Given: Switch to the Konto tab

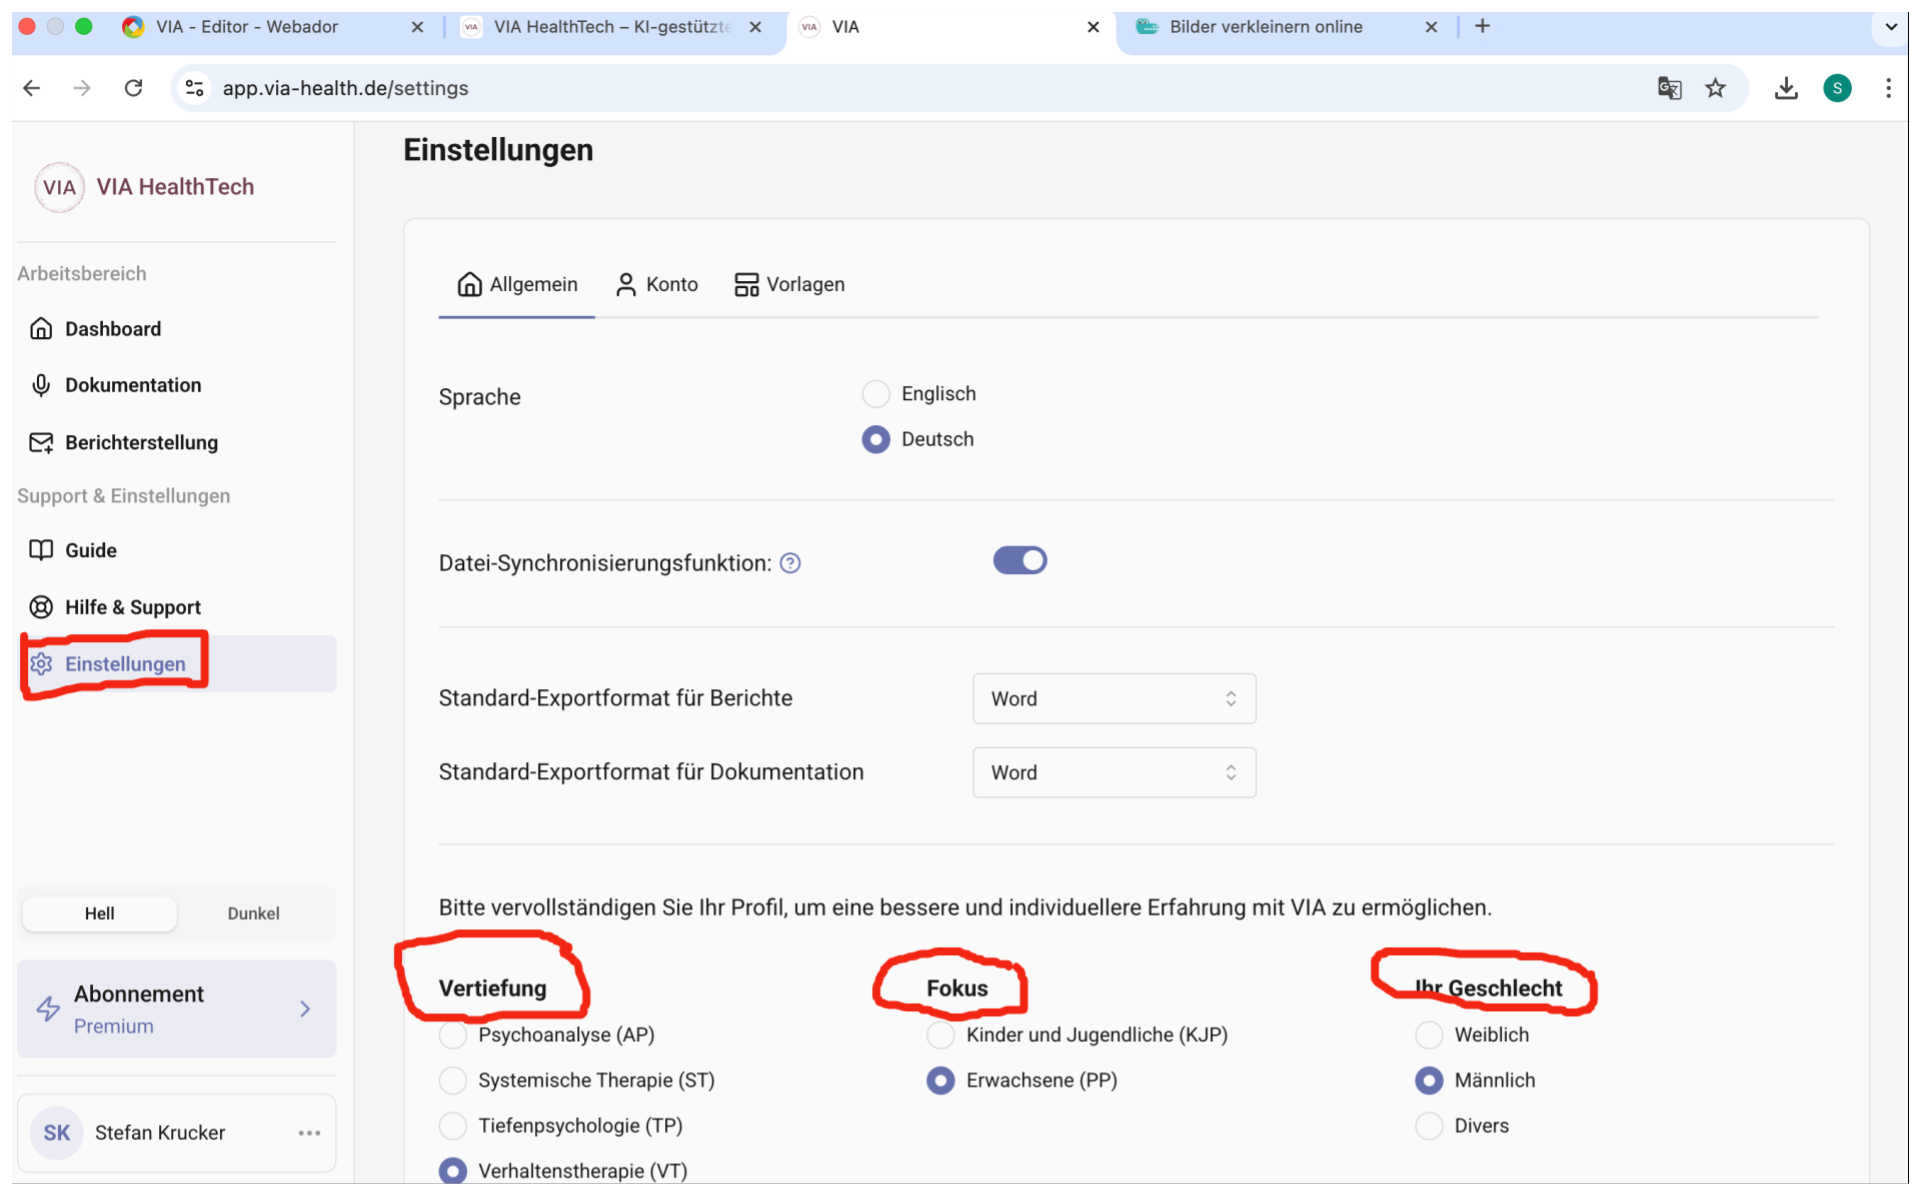Looking at the screenshot, I should [657, 285].
